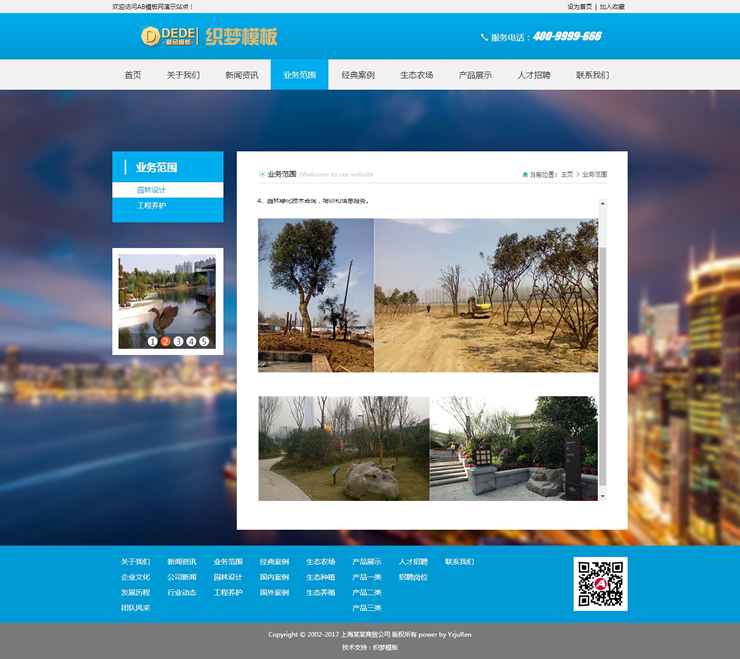
Task: Jump to slide 3 in carousel
Action: [x=178, y=341]
